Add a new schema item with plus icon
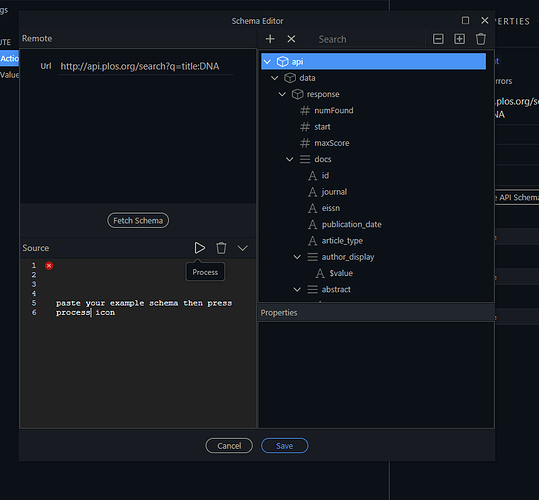The width and height of the screenshot is (539, 500). 270,39
